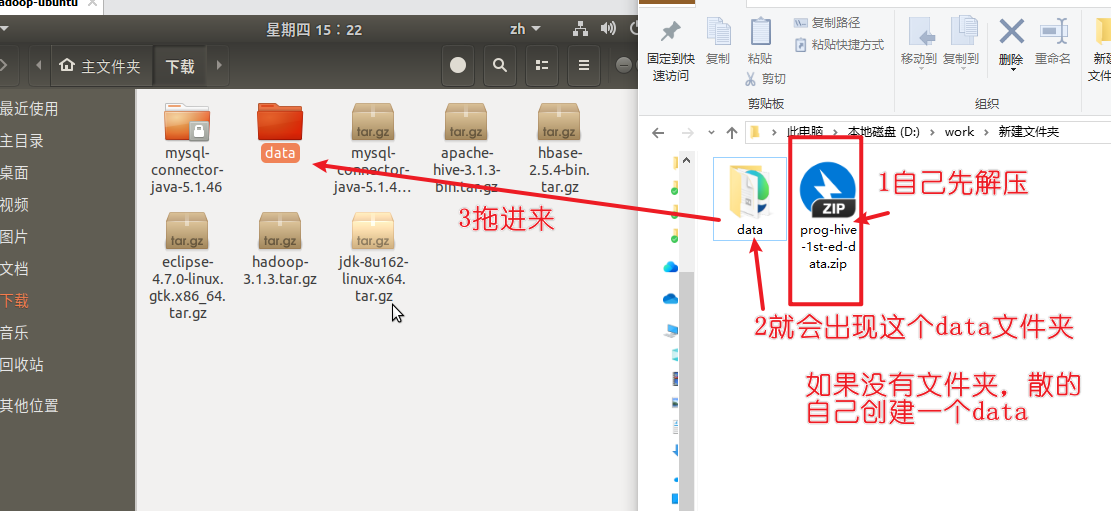1111x511 pixels.
Task: Toggle list view in Nautilus toolbar
Action: [542, 66]
